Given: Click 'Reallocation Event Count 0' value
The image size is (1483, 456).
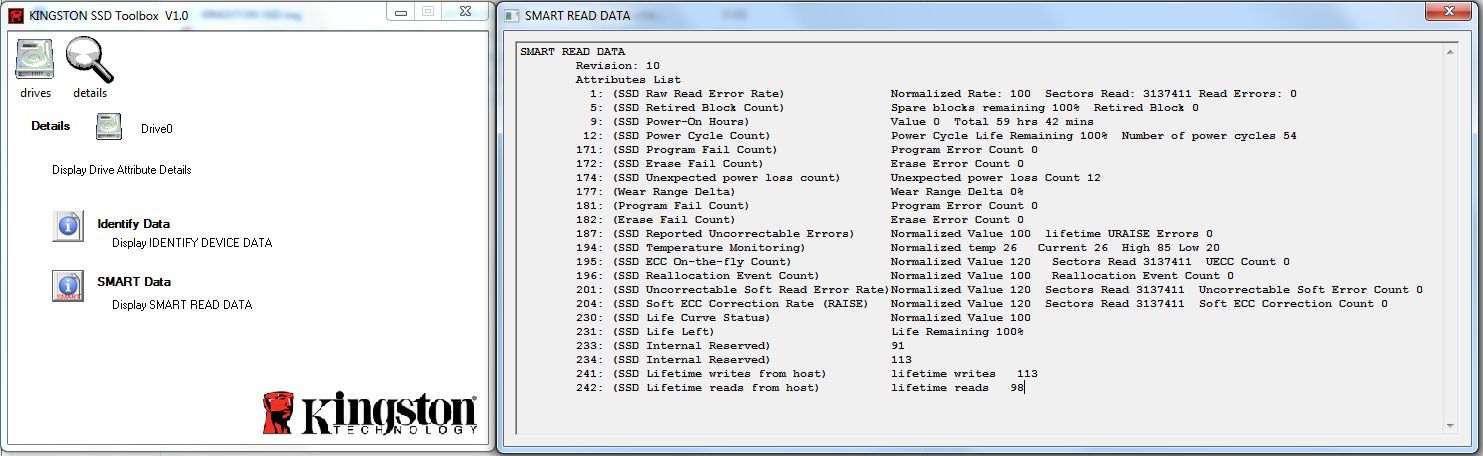Looking at the screenshot, I should 1143,275.
